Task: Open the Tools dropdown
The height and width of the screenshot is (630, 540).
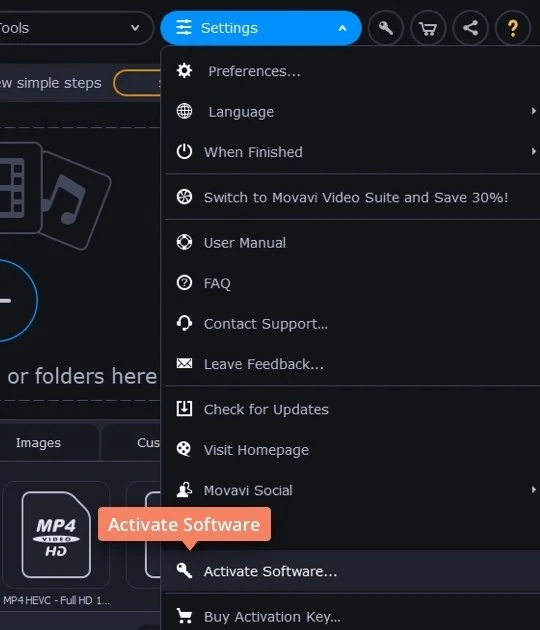Action: tap(74, 28)
